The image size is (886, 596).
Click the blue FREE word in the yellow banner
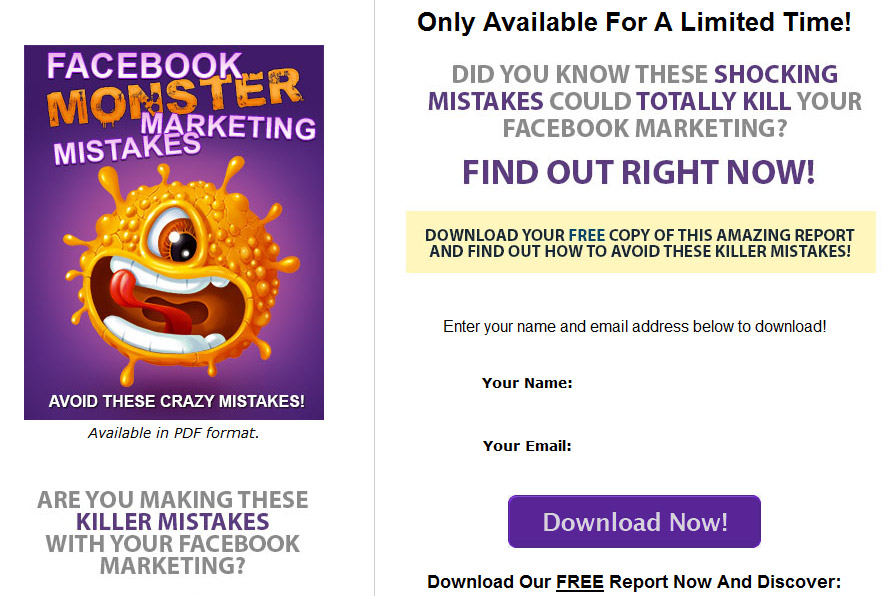click(587, 235)
